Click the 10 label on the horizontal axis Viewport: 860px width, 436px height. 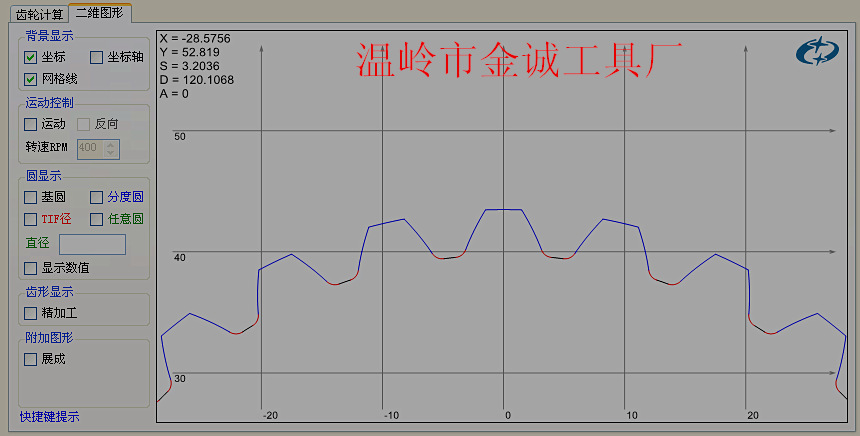pyautogui.click(x=632, y=416)
